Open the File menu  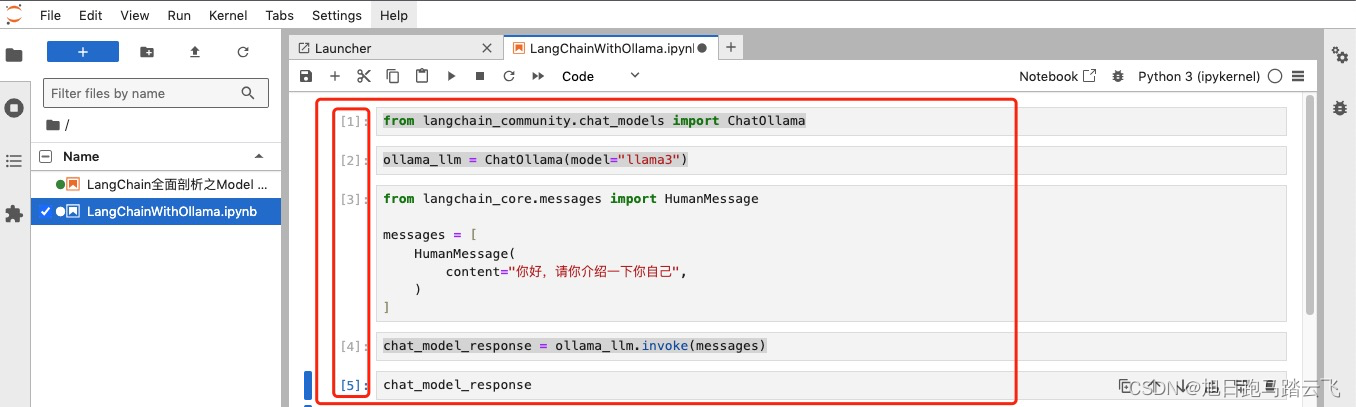[50, 15]
